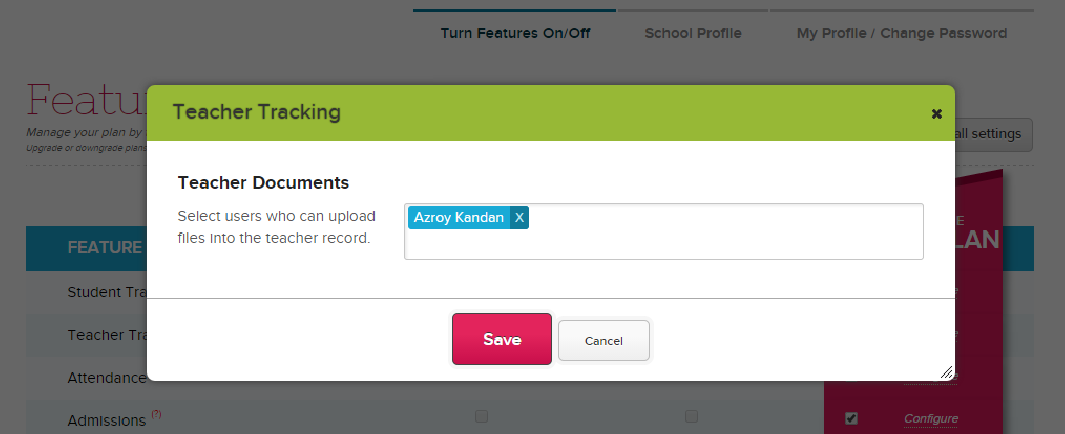Open the Admissions Configure link
The height and width of the screenshot is (434, 1065).
(x=930, y=419)
